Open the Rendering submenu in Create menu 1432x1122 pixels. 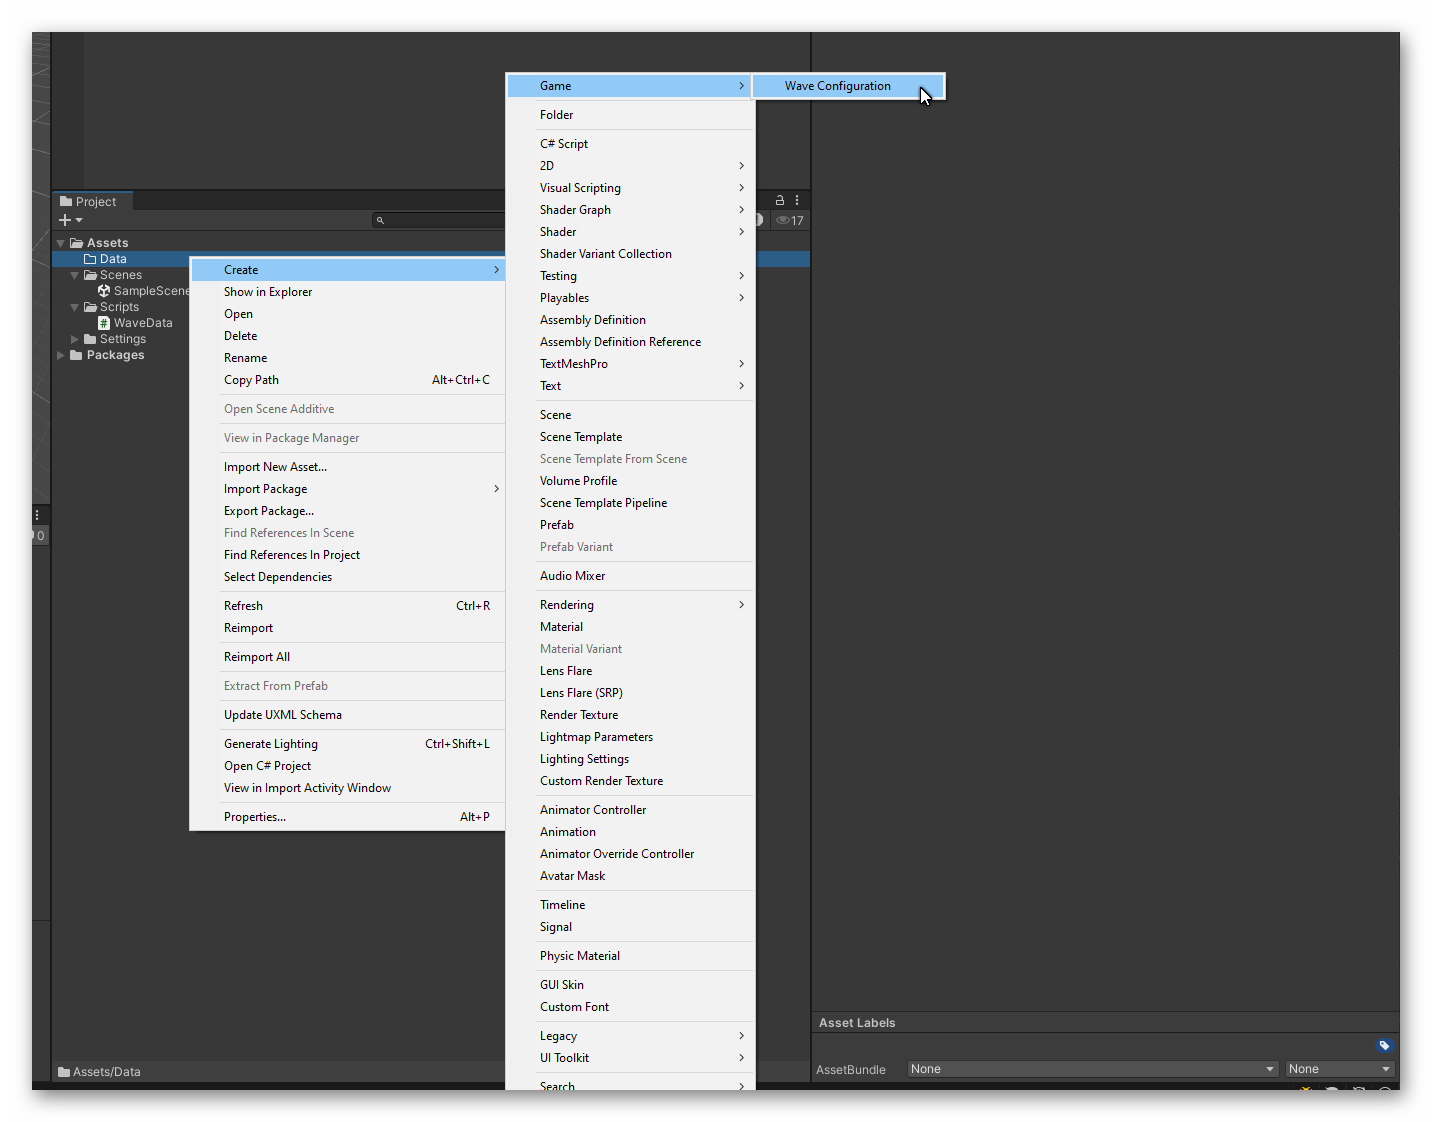point(567,605)
